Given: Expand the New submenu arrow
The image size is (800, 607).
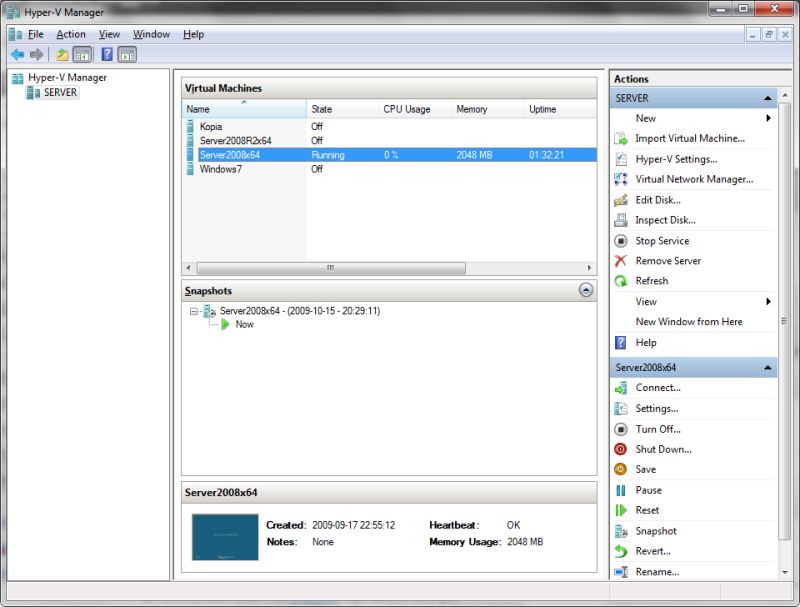Looking at the screenshot, I should tap(768, 118).
